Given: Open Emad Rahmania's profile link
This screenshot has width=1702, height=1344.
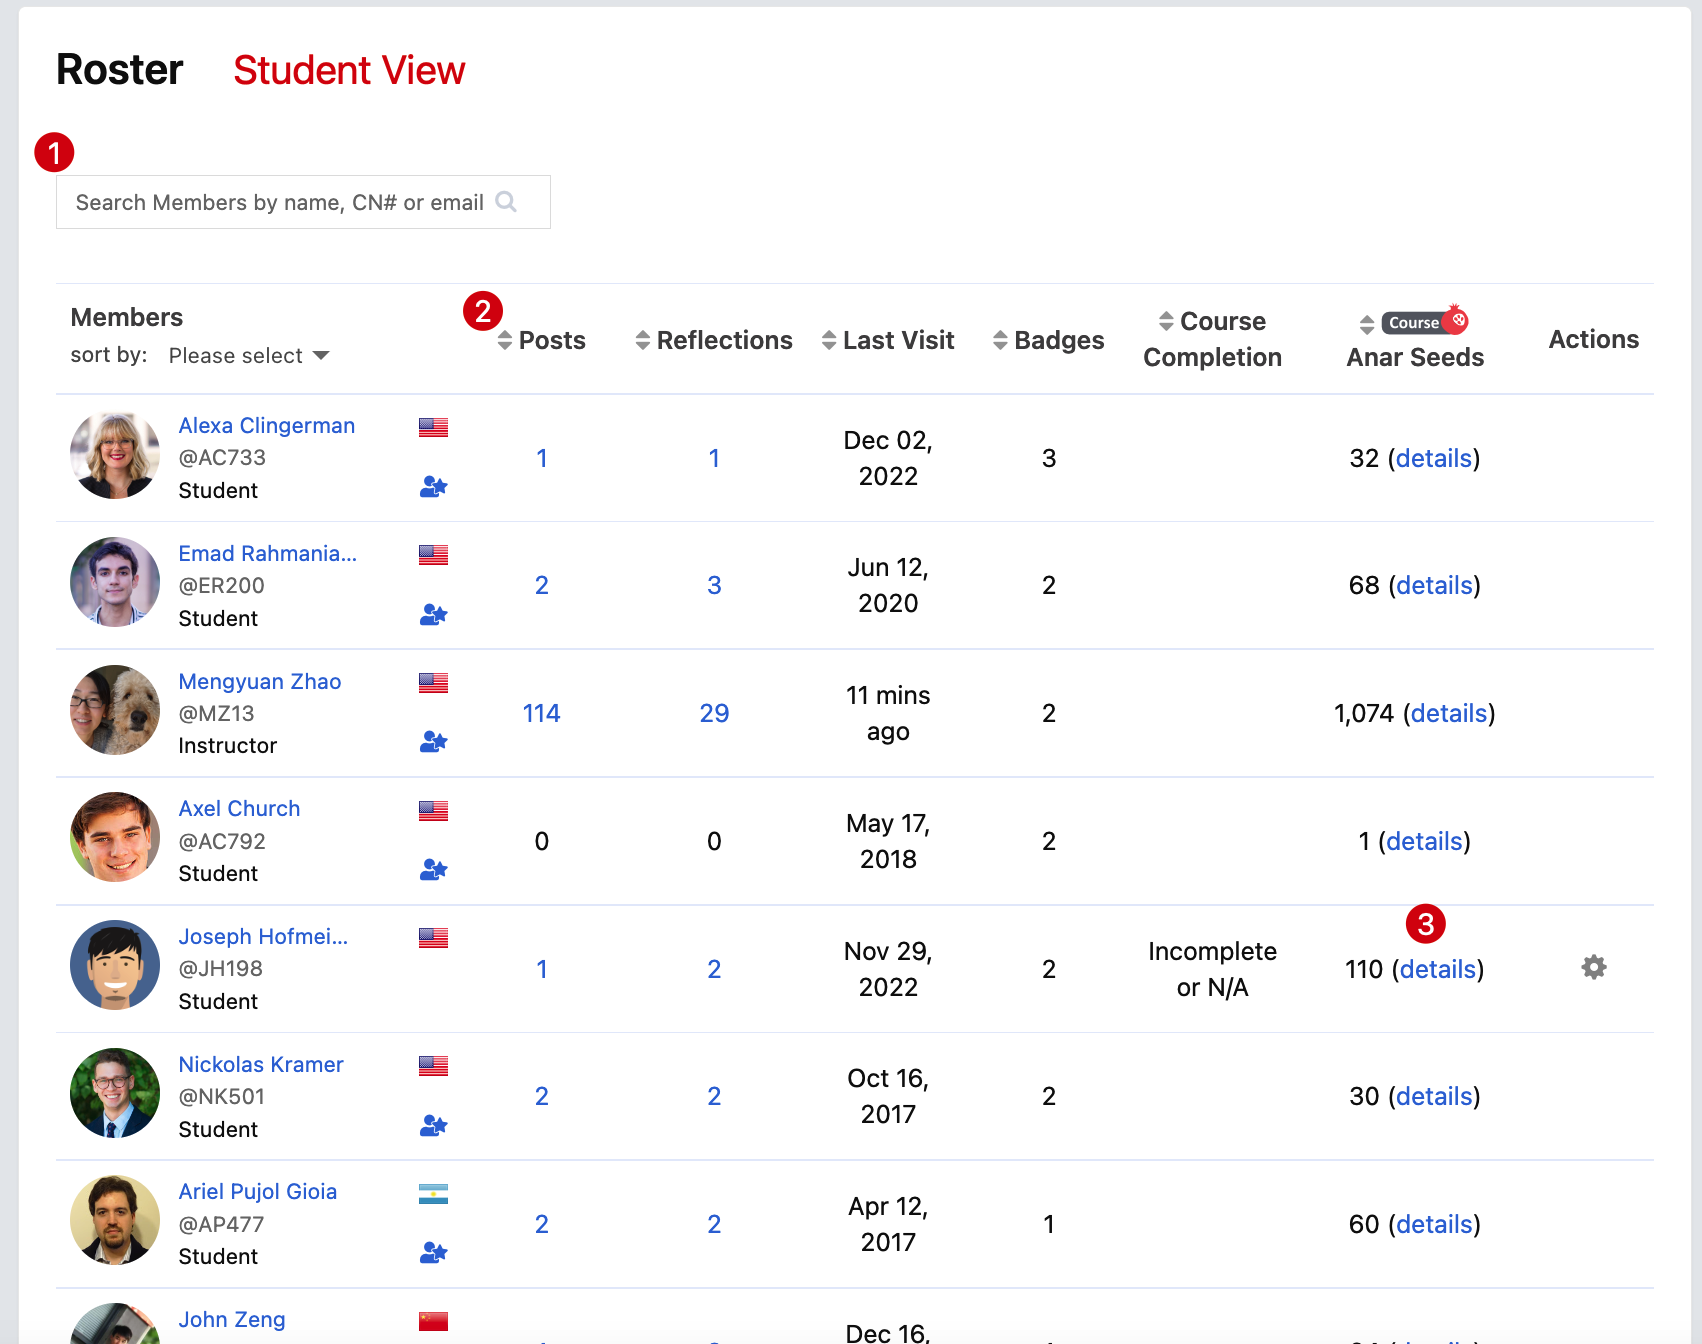Looking at the screenshot, I should pyautogui.click(x=268, y=553).
